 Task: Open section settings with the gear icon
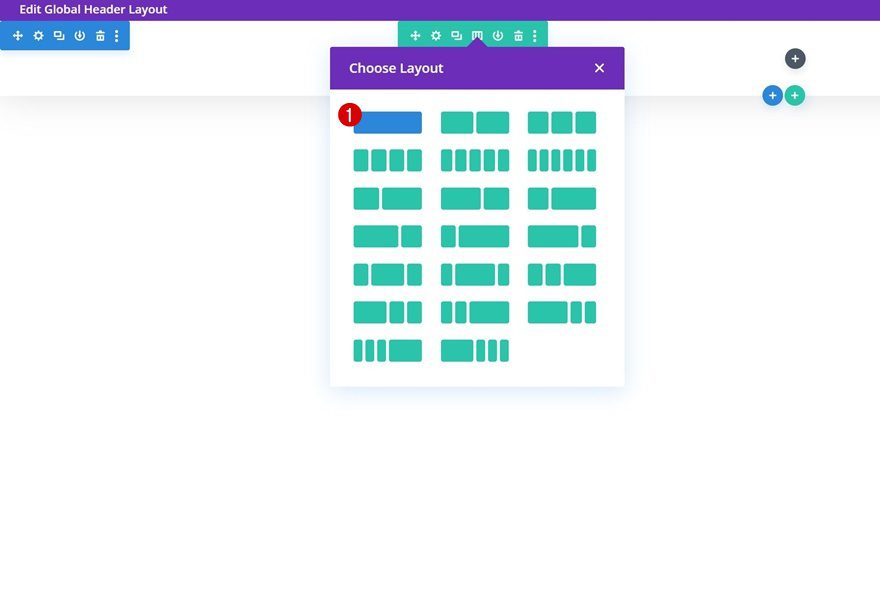(38, 35)
